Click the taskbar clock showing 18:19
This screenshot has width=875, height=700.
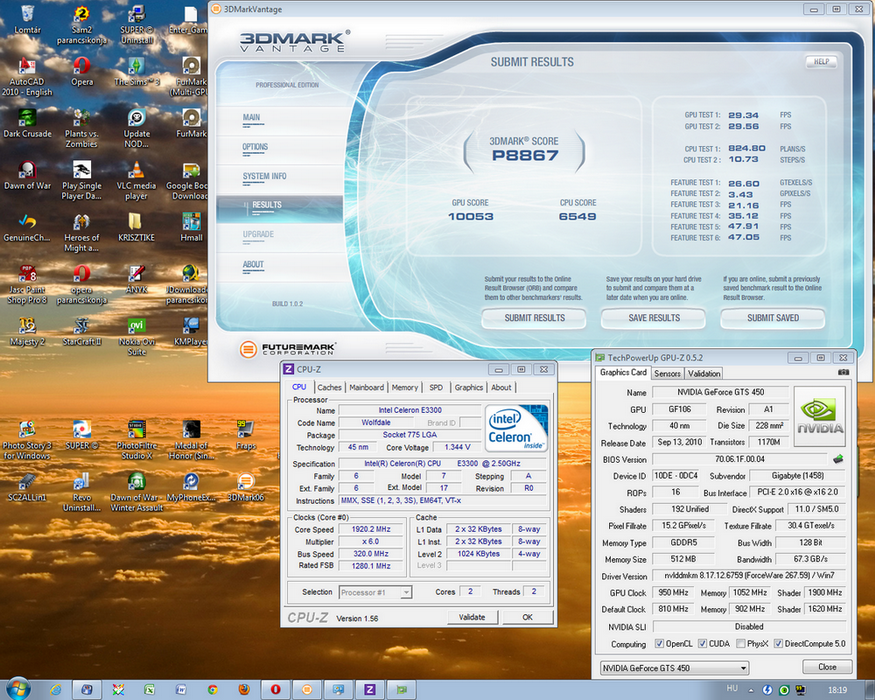pos(837,690)
